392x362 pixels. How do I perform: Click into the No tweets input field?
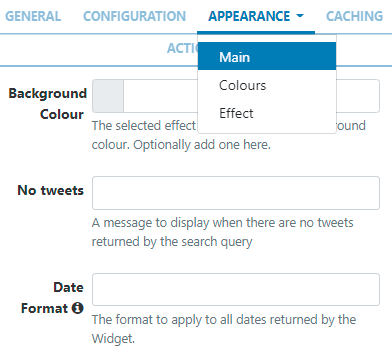[236, 193]
